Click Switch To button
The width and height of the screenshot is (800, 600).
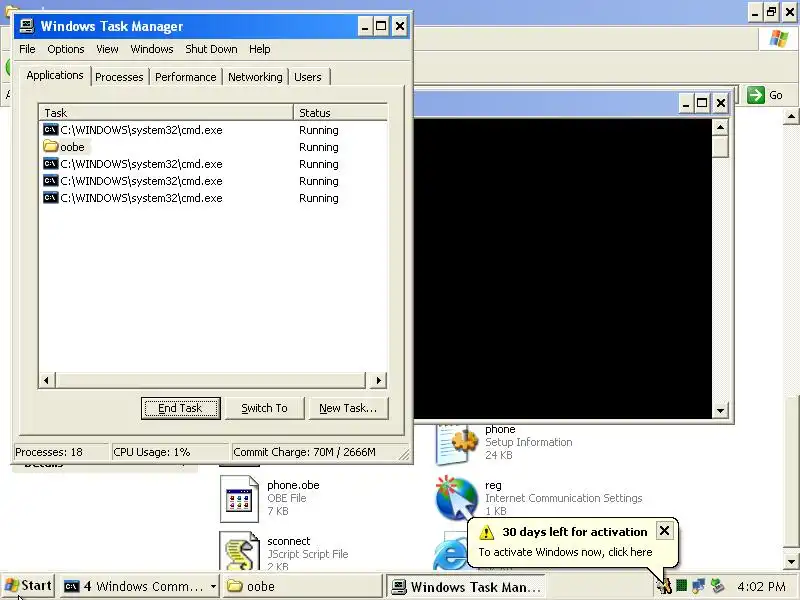click(x=264, y=408)
